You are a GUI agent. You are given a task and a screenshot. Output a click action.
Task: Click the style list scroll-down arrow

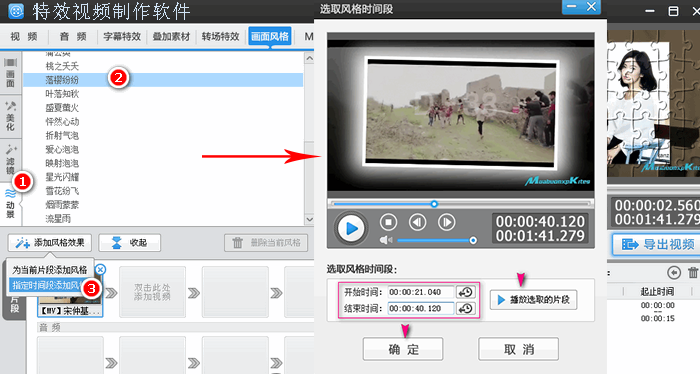click(x=309, y=219)
